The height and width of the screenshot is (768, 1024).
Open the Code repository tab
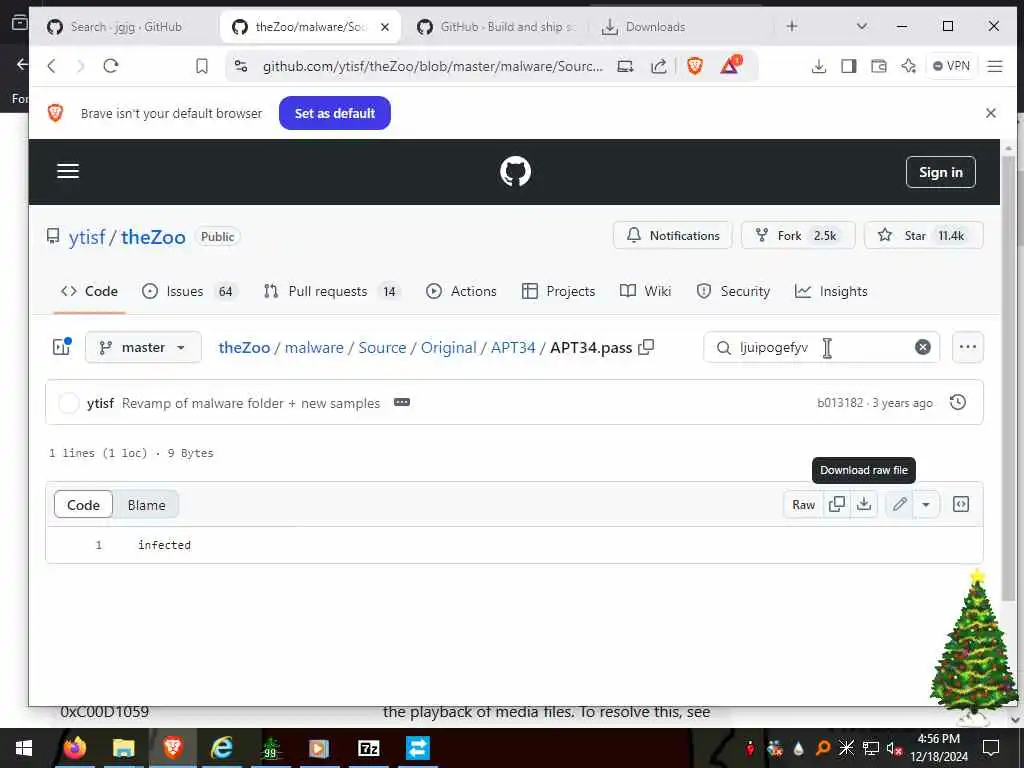tap(89, 291)
